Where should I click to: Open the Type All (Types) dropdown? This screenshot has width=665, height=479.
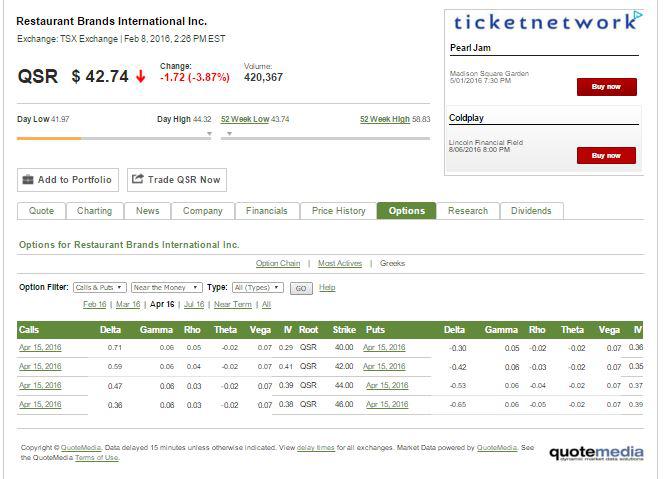257,287
